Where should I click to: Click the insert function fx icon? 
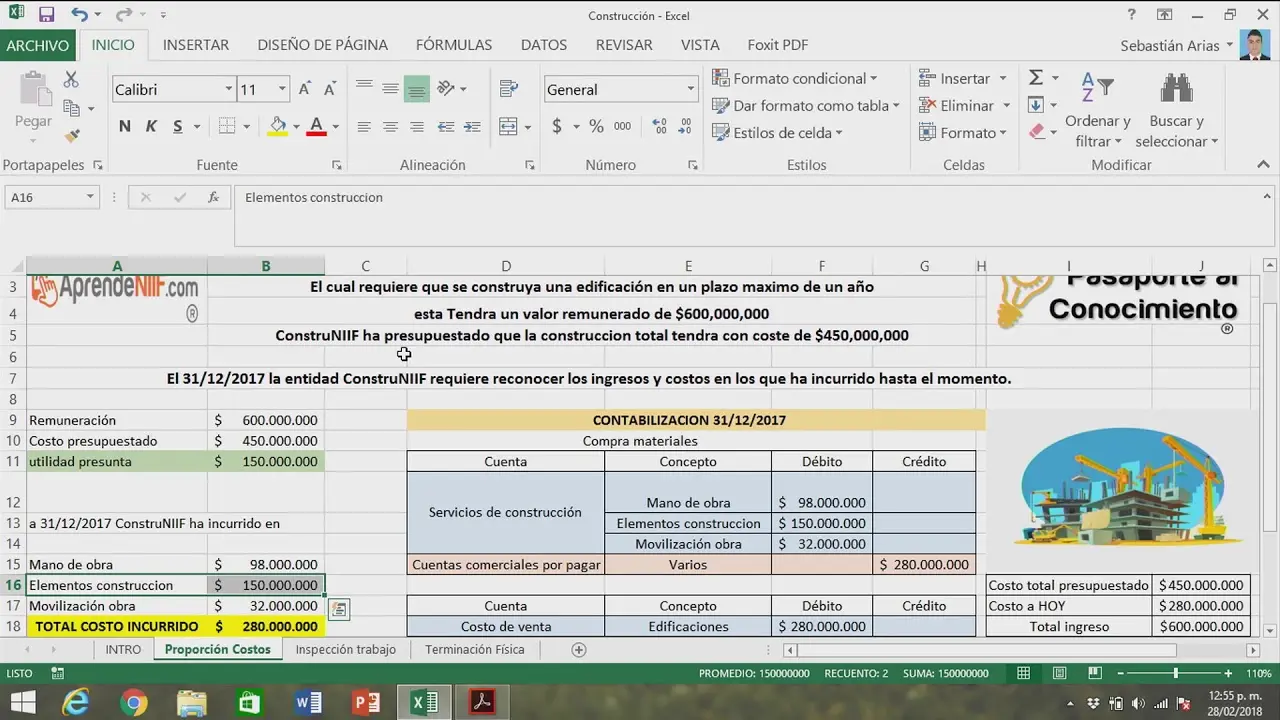pyautogui.click(x=213, y=198)
